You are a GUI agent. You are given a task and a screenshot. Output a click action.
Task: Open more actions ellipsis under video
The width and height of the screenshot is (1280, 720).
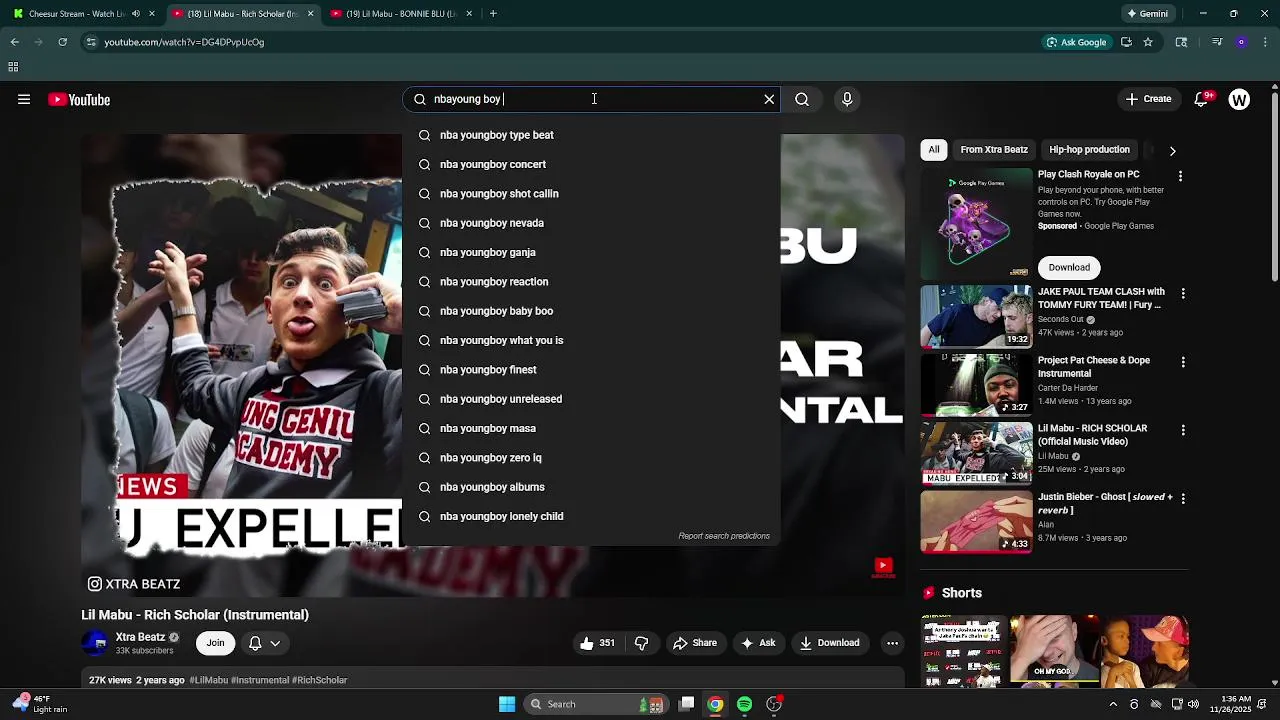coord(892,643)
